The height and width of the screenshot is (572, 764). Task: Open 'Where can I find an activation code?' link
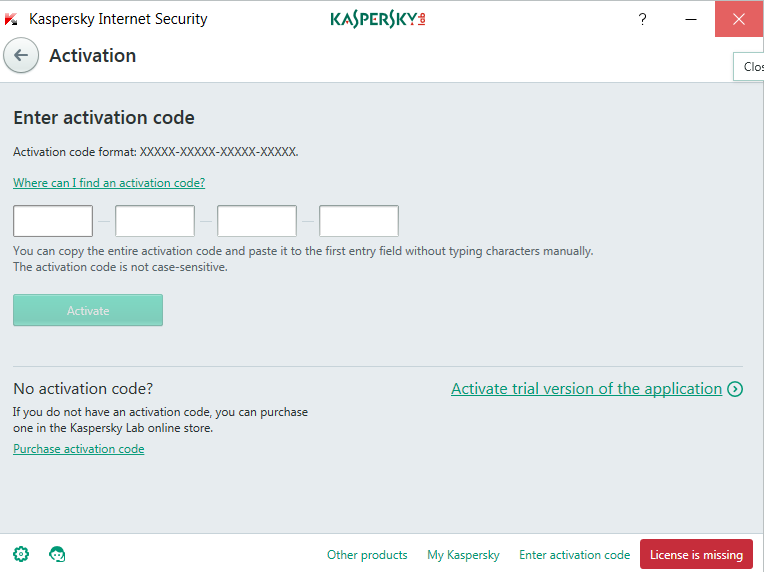pos(109,183)
